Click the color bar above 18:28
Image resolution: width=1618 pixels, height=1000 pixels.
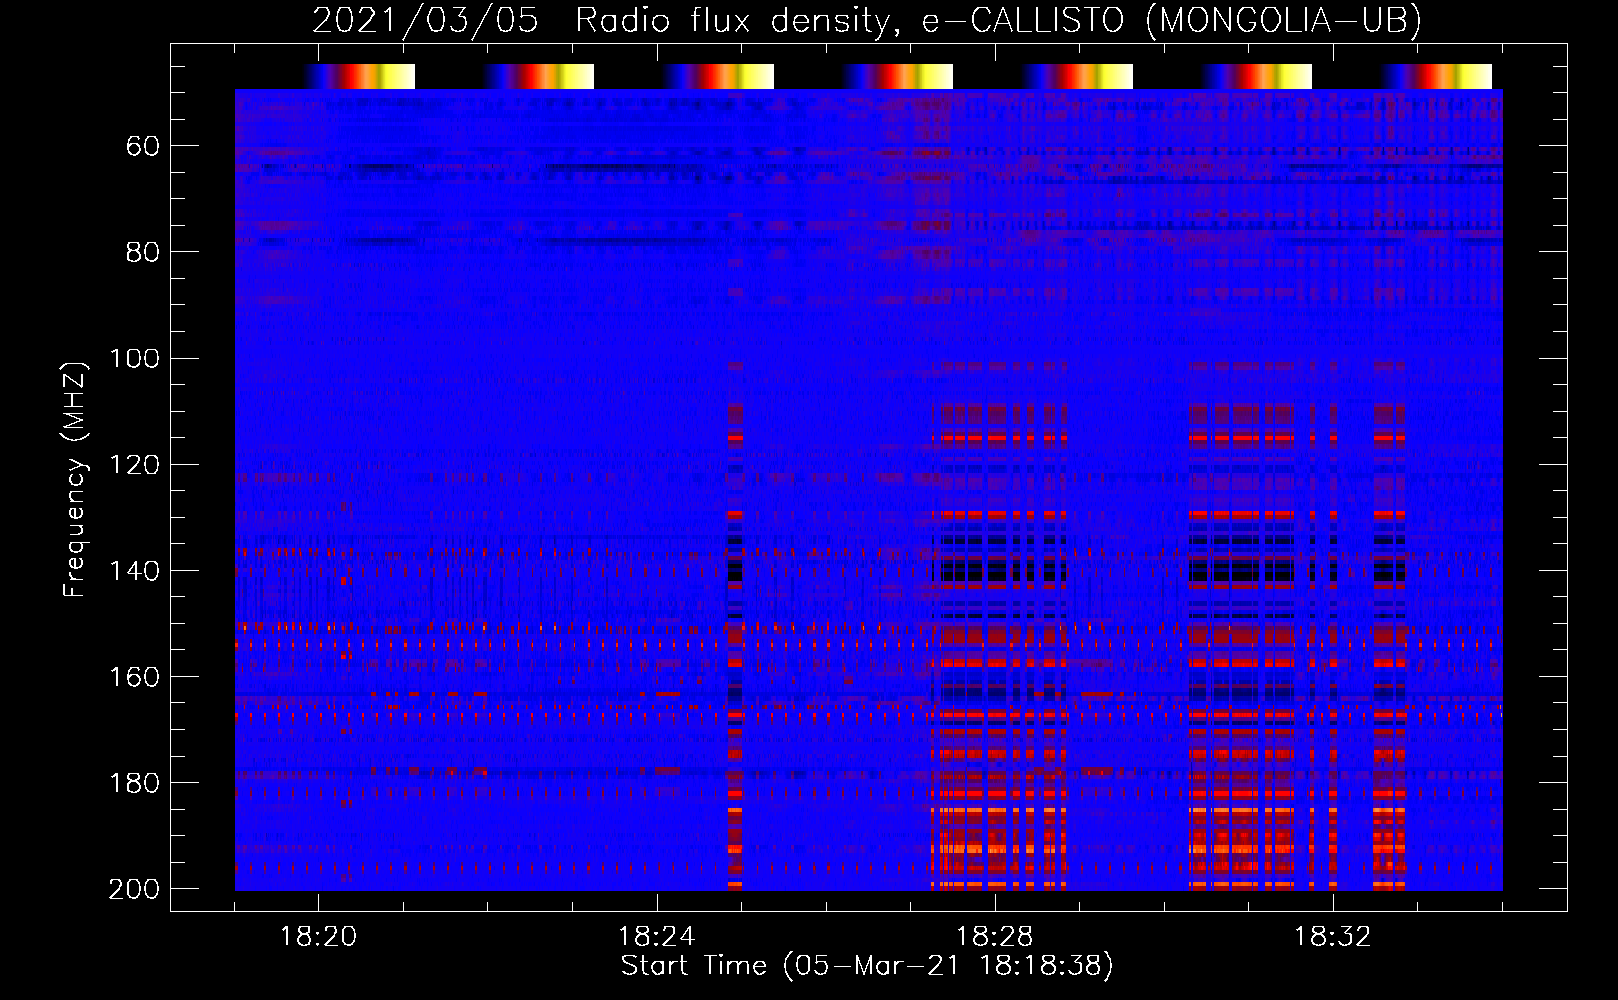(x=1078, y=76)
